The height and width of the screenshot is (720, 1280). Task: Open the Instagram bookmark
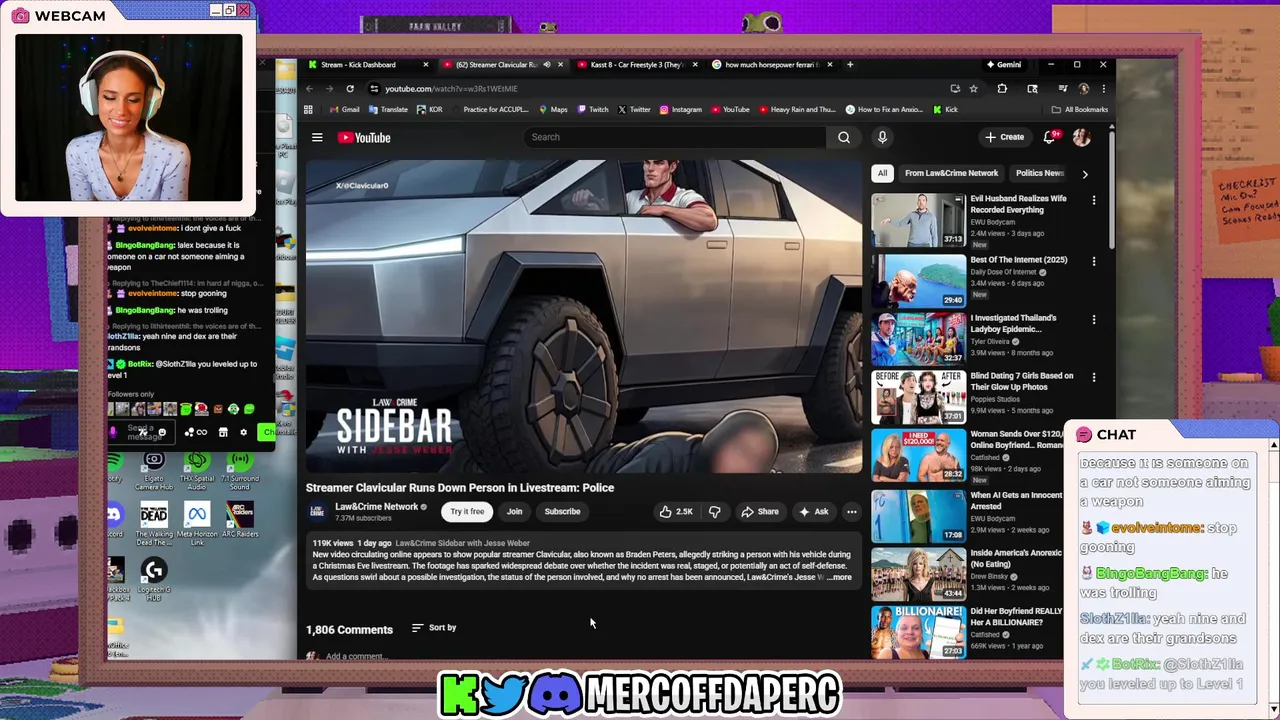click(680, 109)
